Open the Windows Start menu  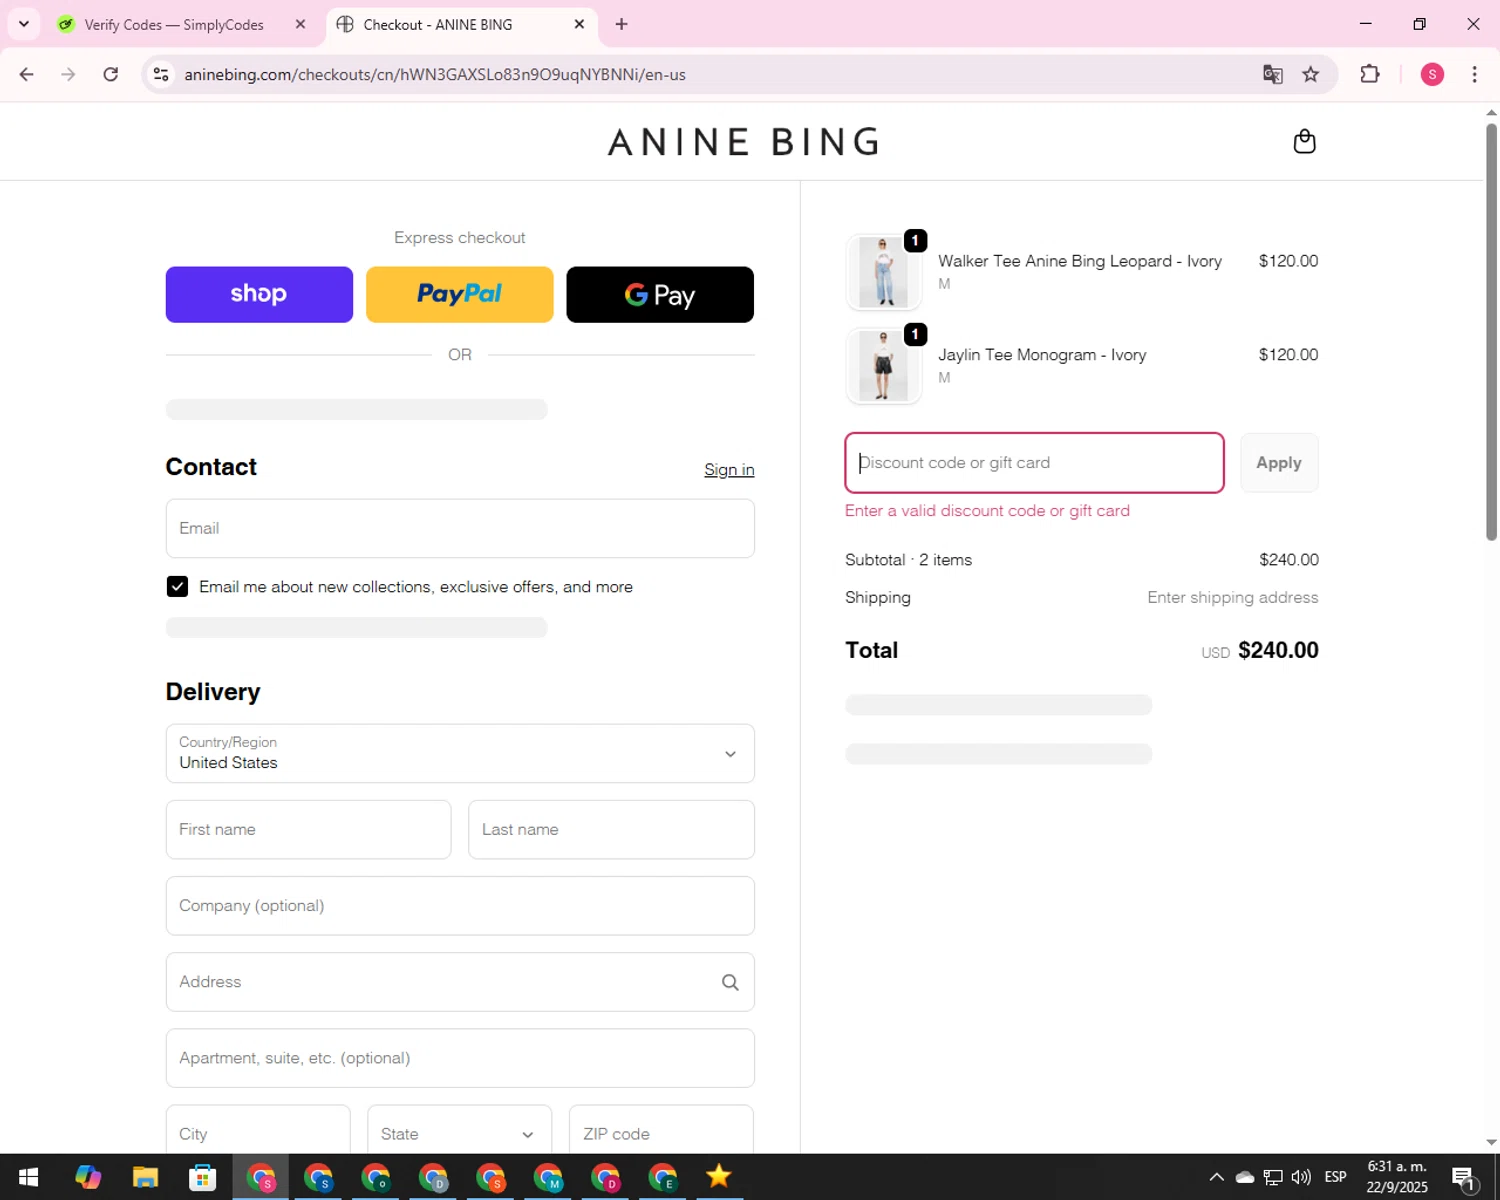[x=28, y=1177]
